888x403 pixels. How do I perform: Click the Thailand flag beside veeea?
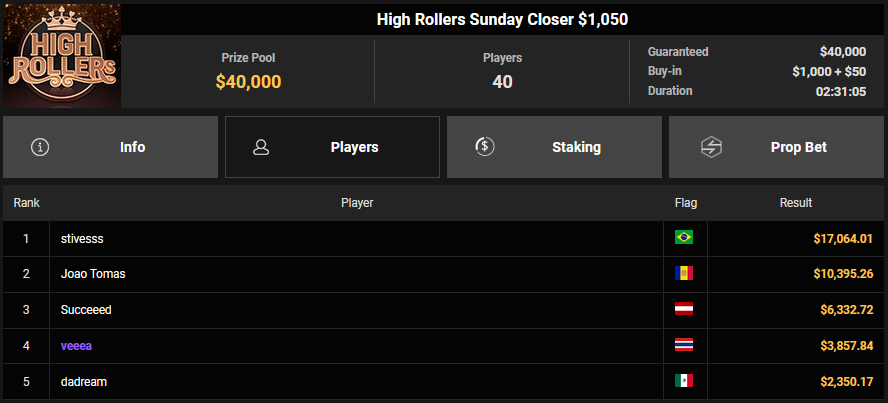pos(684,346)
